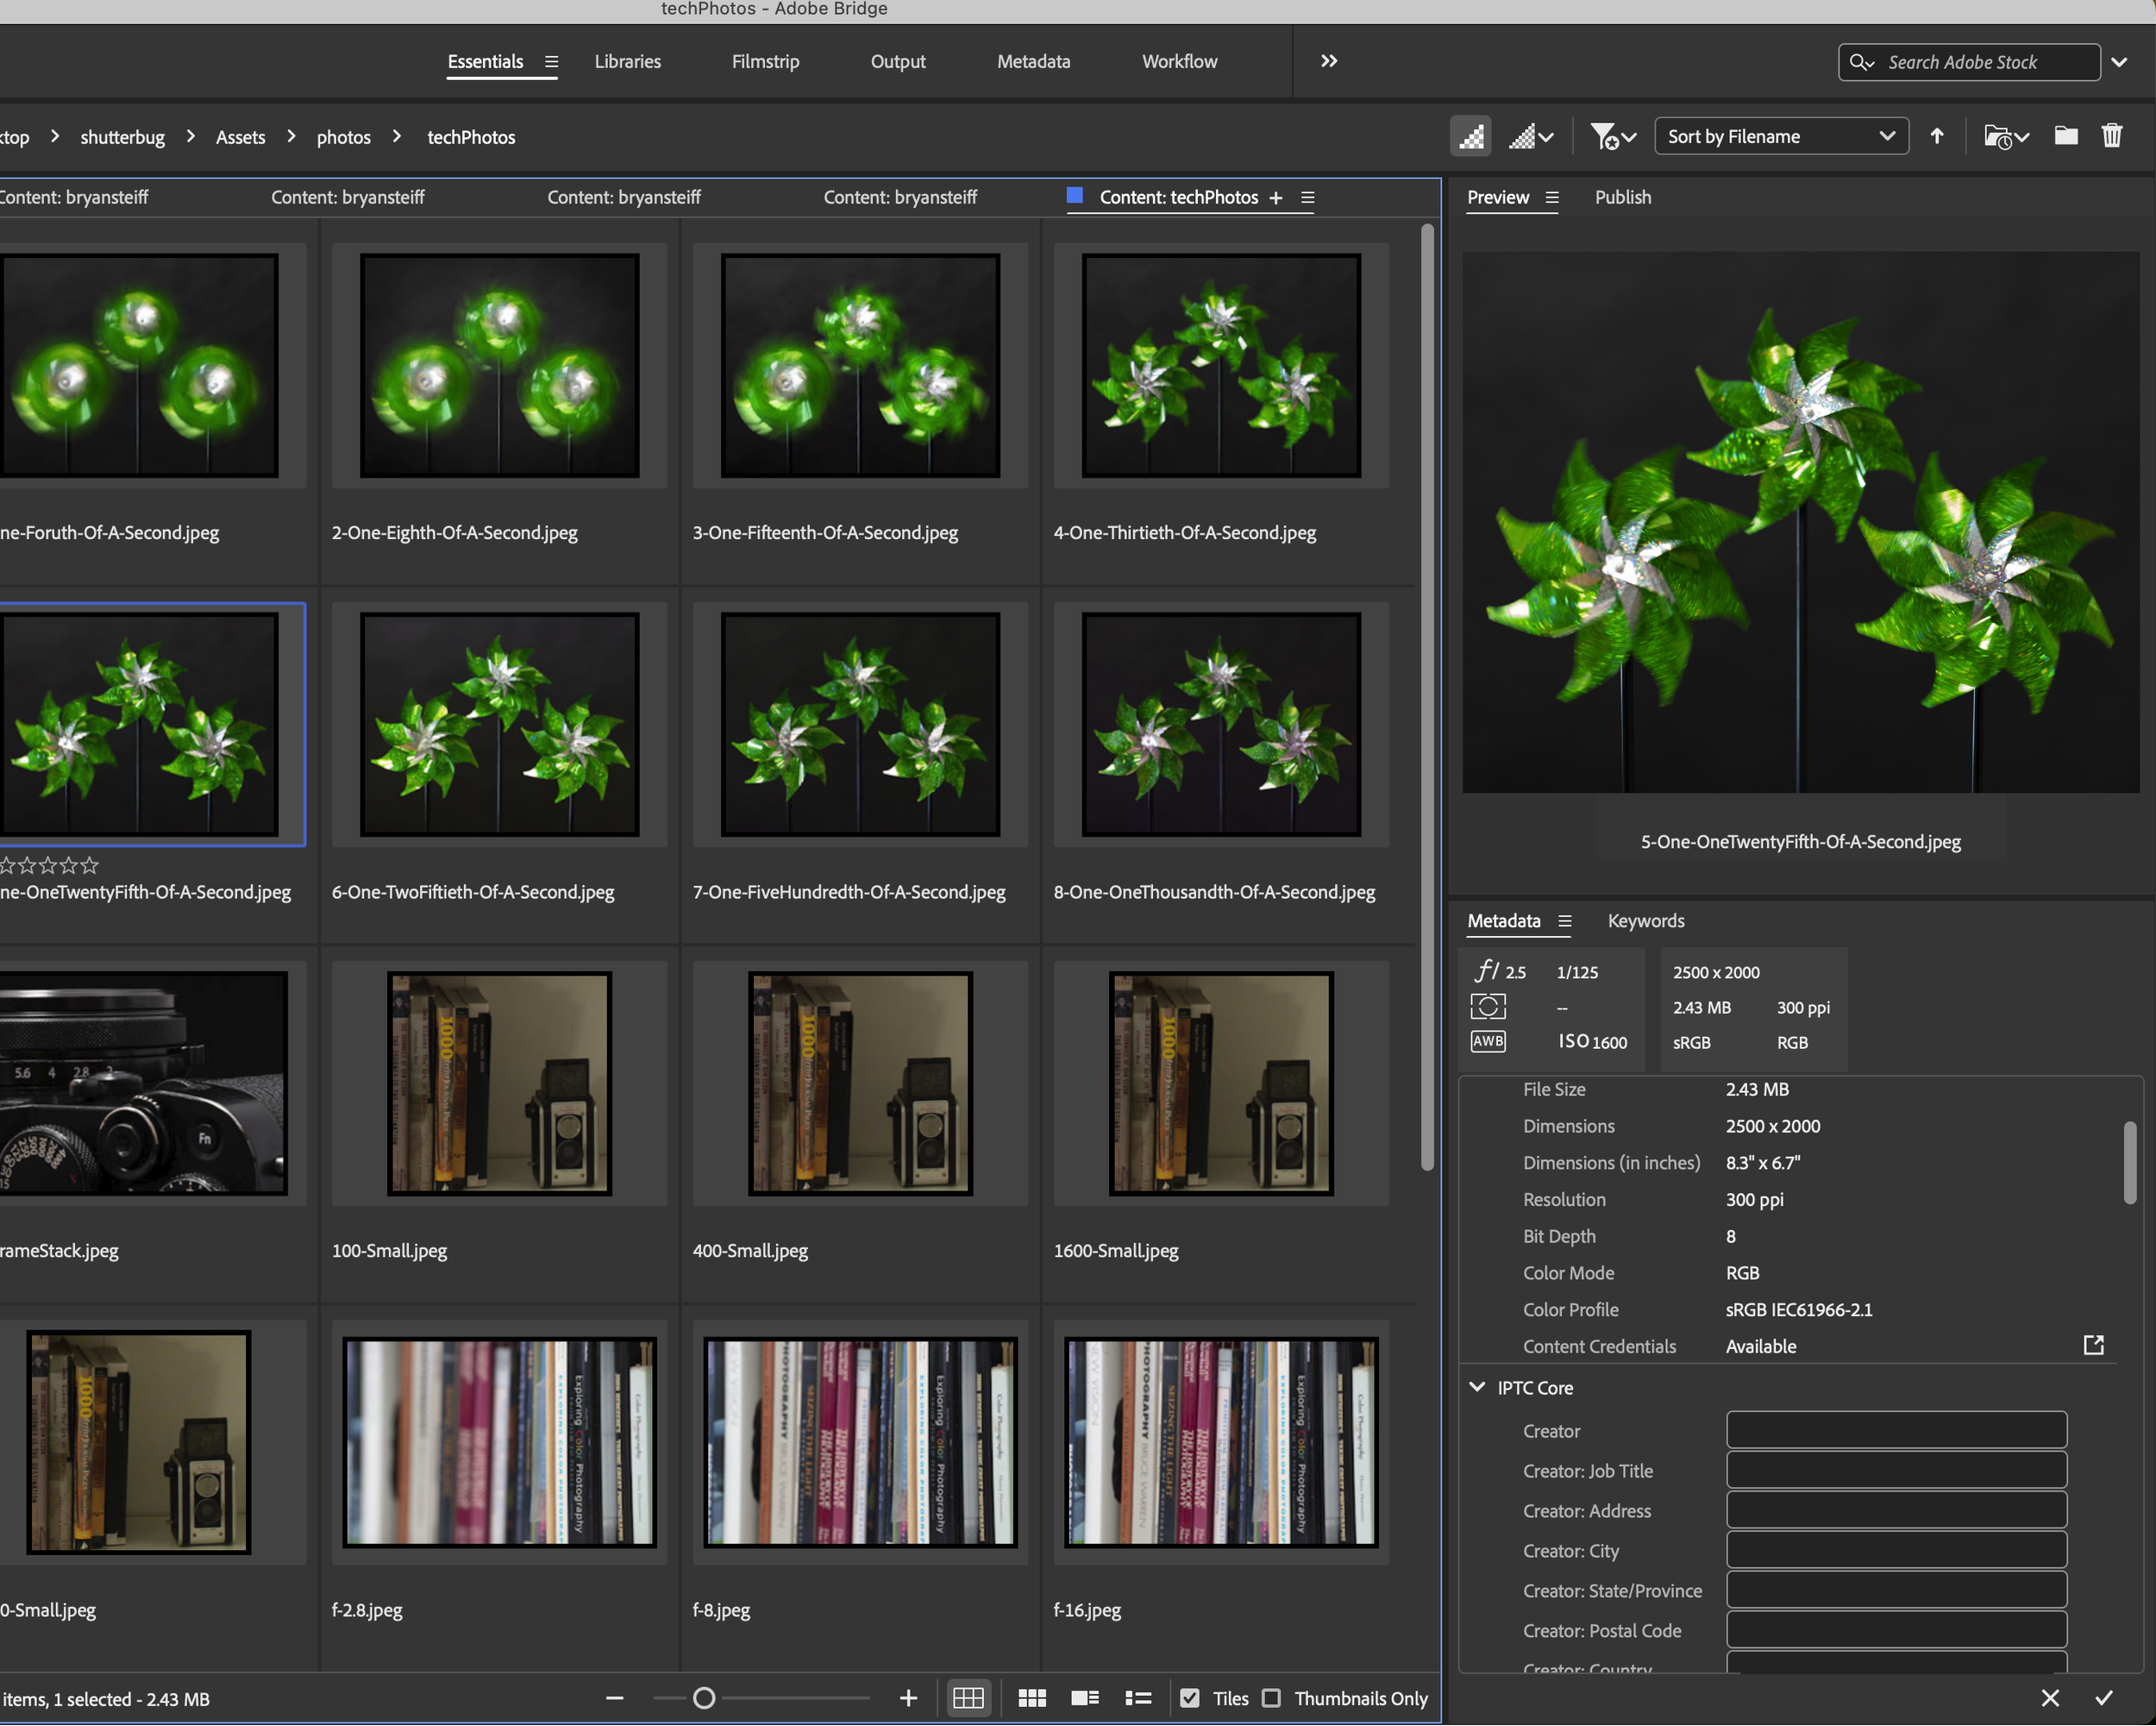This screenshot has height=1726, width=2156.
Task: Open Content Credentials external link icon
Action: tap(2093, 1345)
